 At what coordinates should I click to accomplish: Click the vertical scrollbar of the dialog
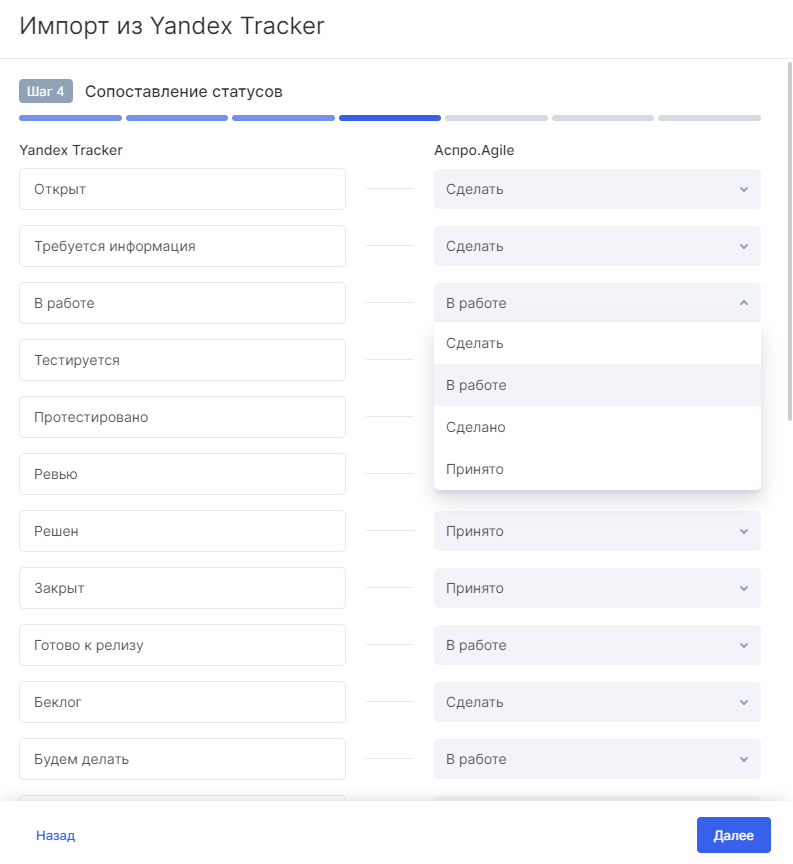790,242
